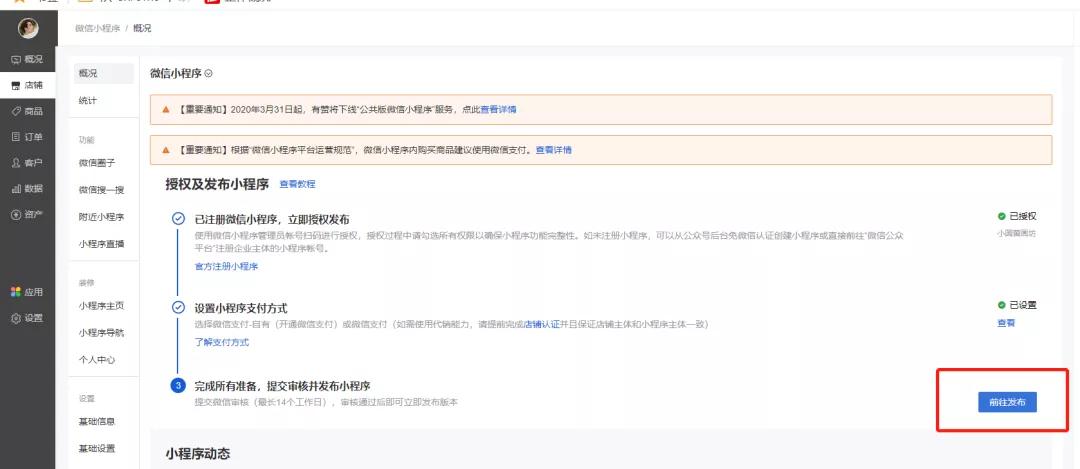Click 查看详情 in the 微信支付 notice
1080x469 pixels.
click(553, 150)
